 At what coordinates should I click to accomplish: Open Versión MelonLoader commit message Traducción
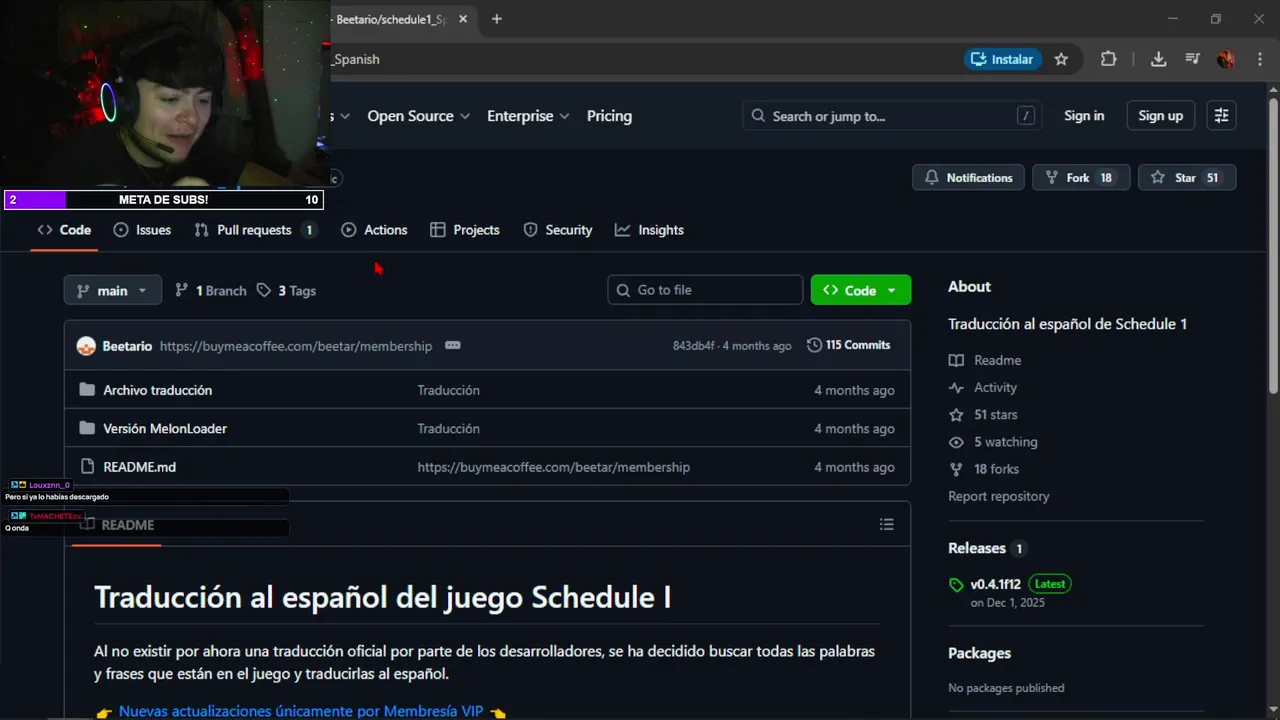point(448,428)
